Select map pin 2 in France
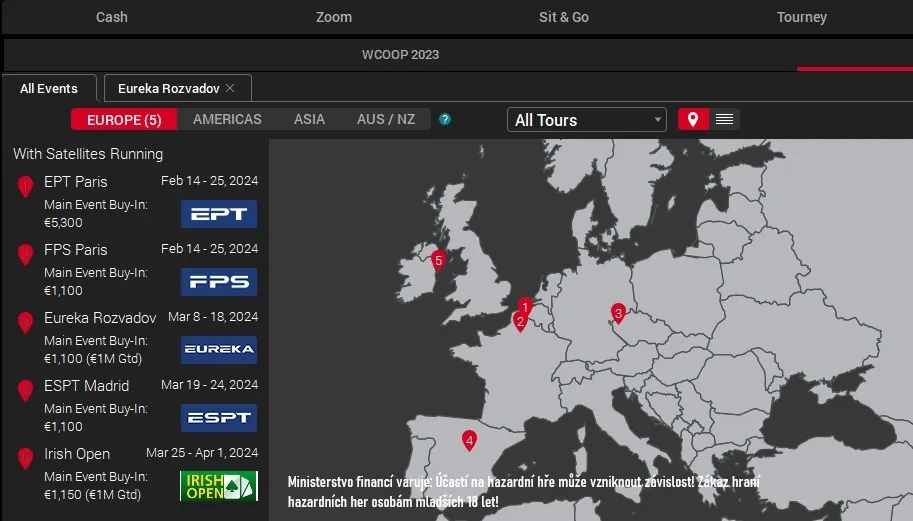Screen dimensions: 913x521 (x=520, y=322)
